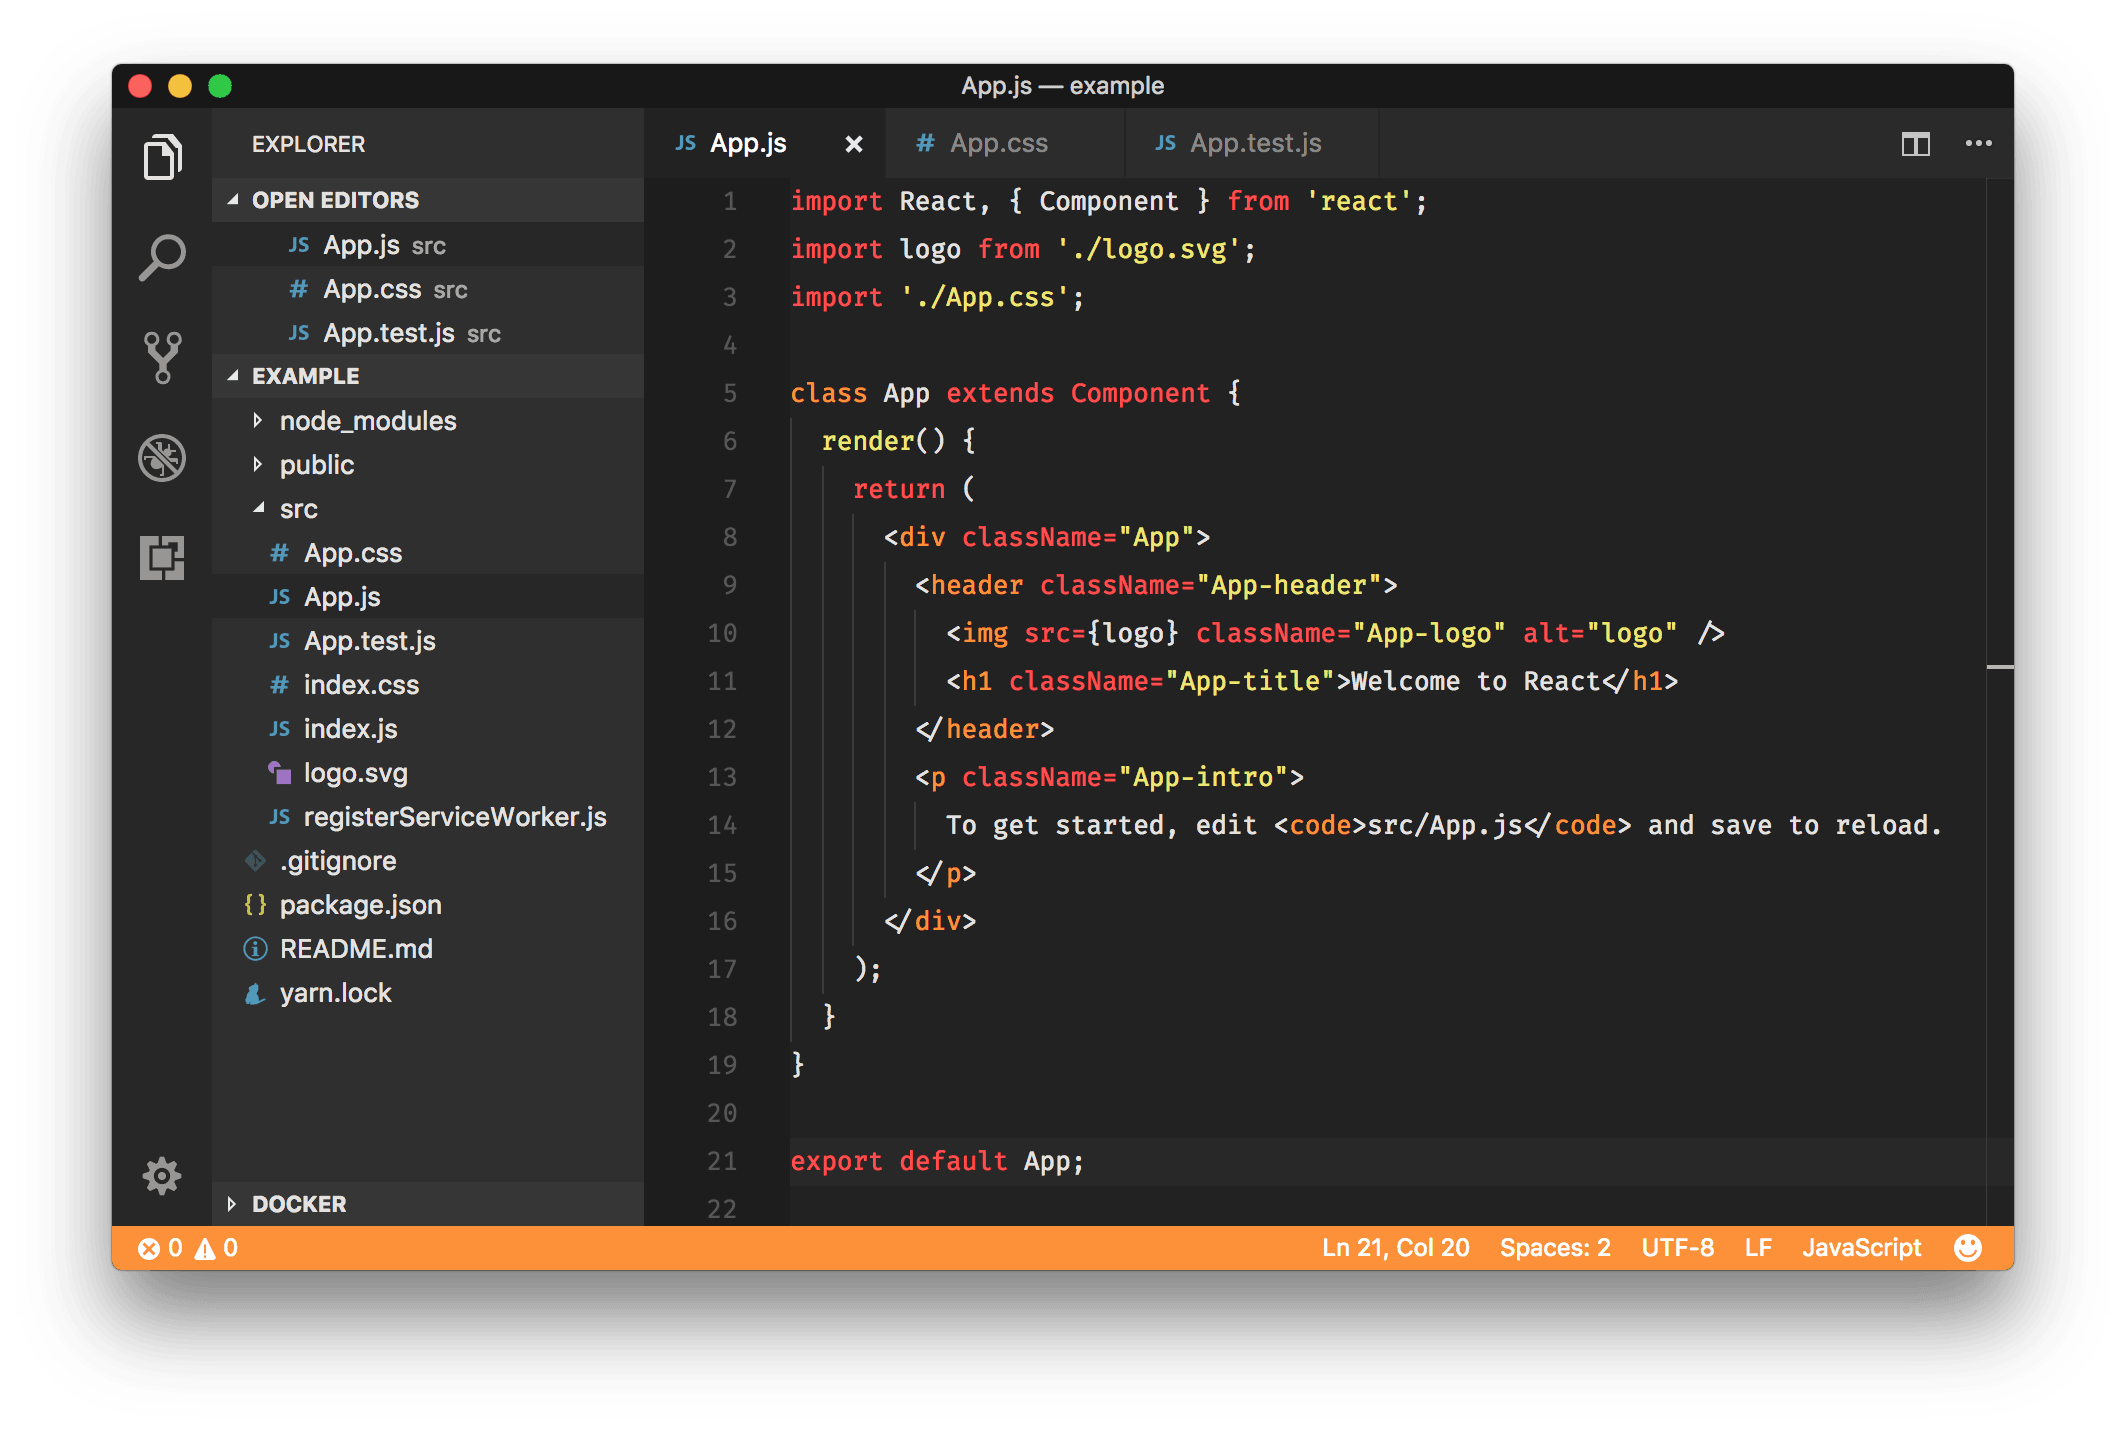The height and width of the screenshot is (1430, 2126).
Task: Close the App.js editor tab
Action: [x=853, y=144]
